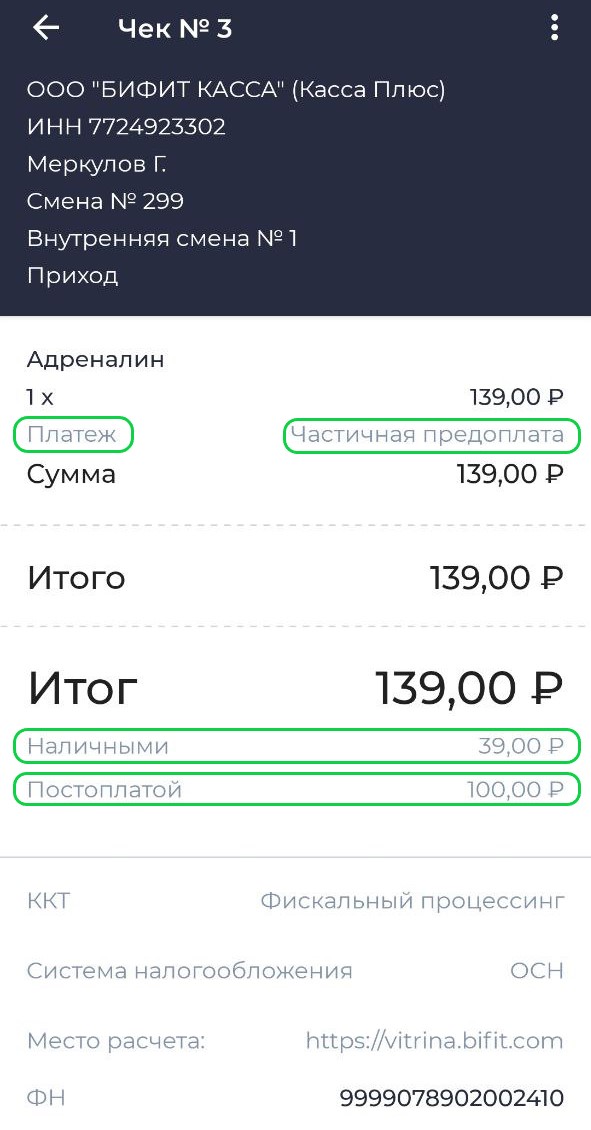Tap the "Итого" total row
This screenshot has width=591, height=1130.
click(x=296, y=577)
